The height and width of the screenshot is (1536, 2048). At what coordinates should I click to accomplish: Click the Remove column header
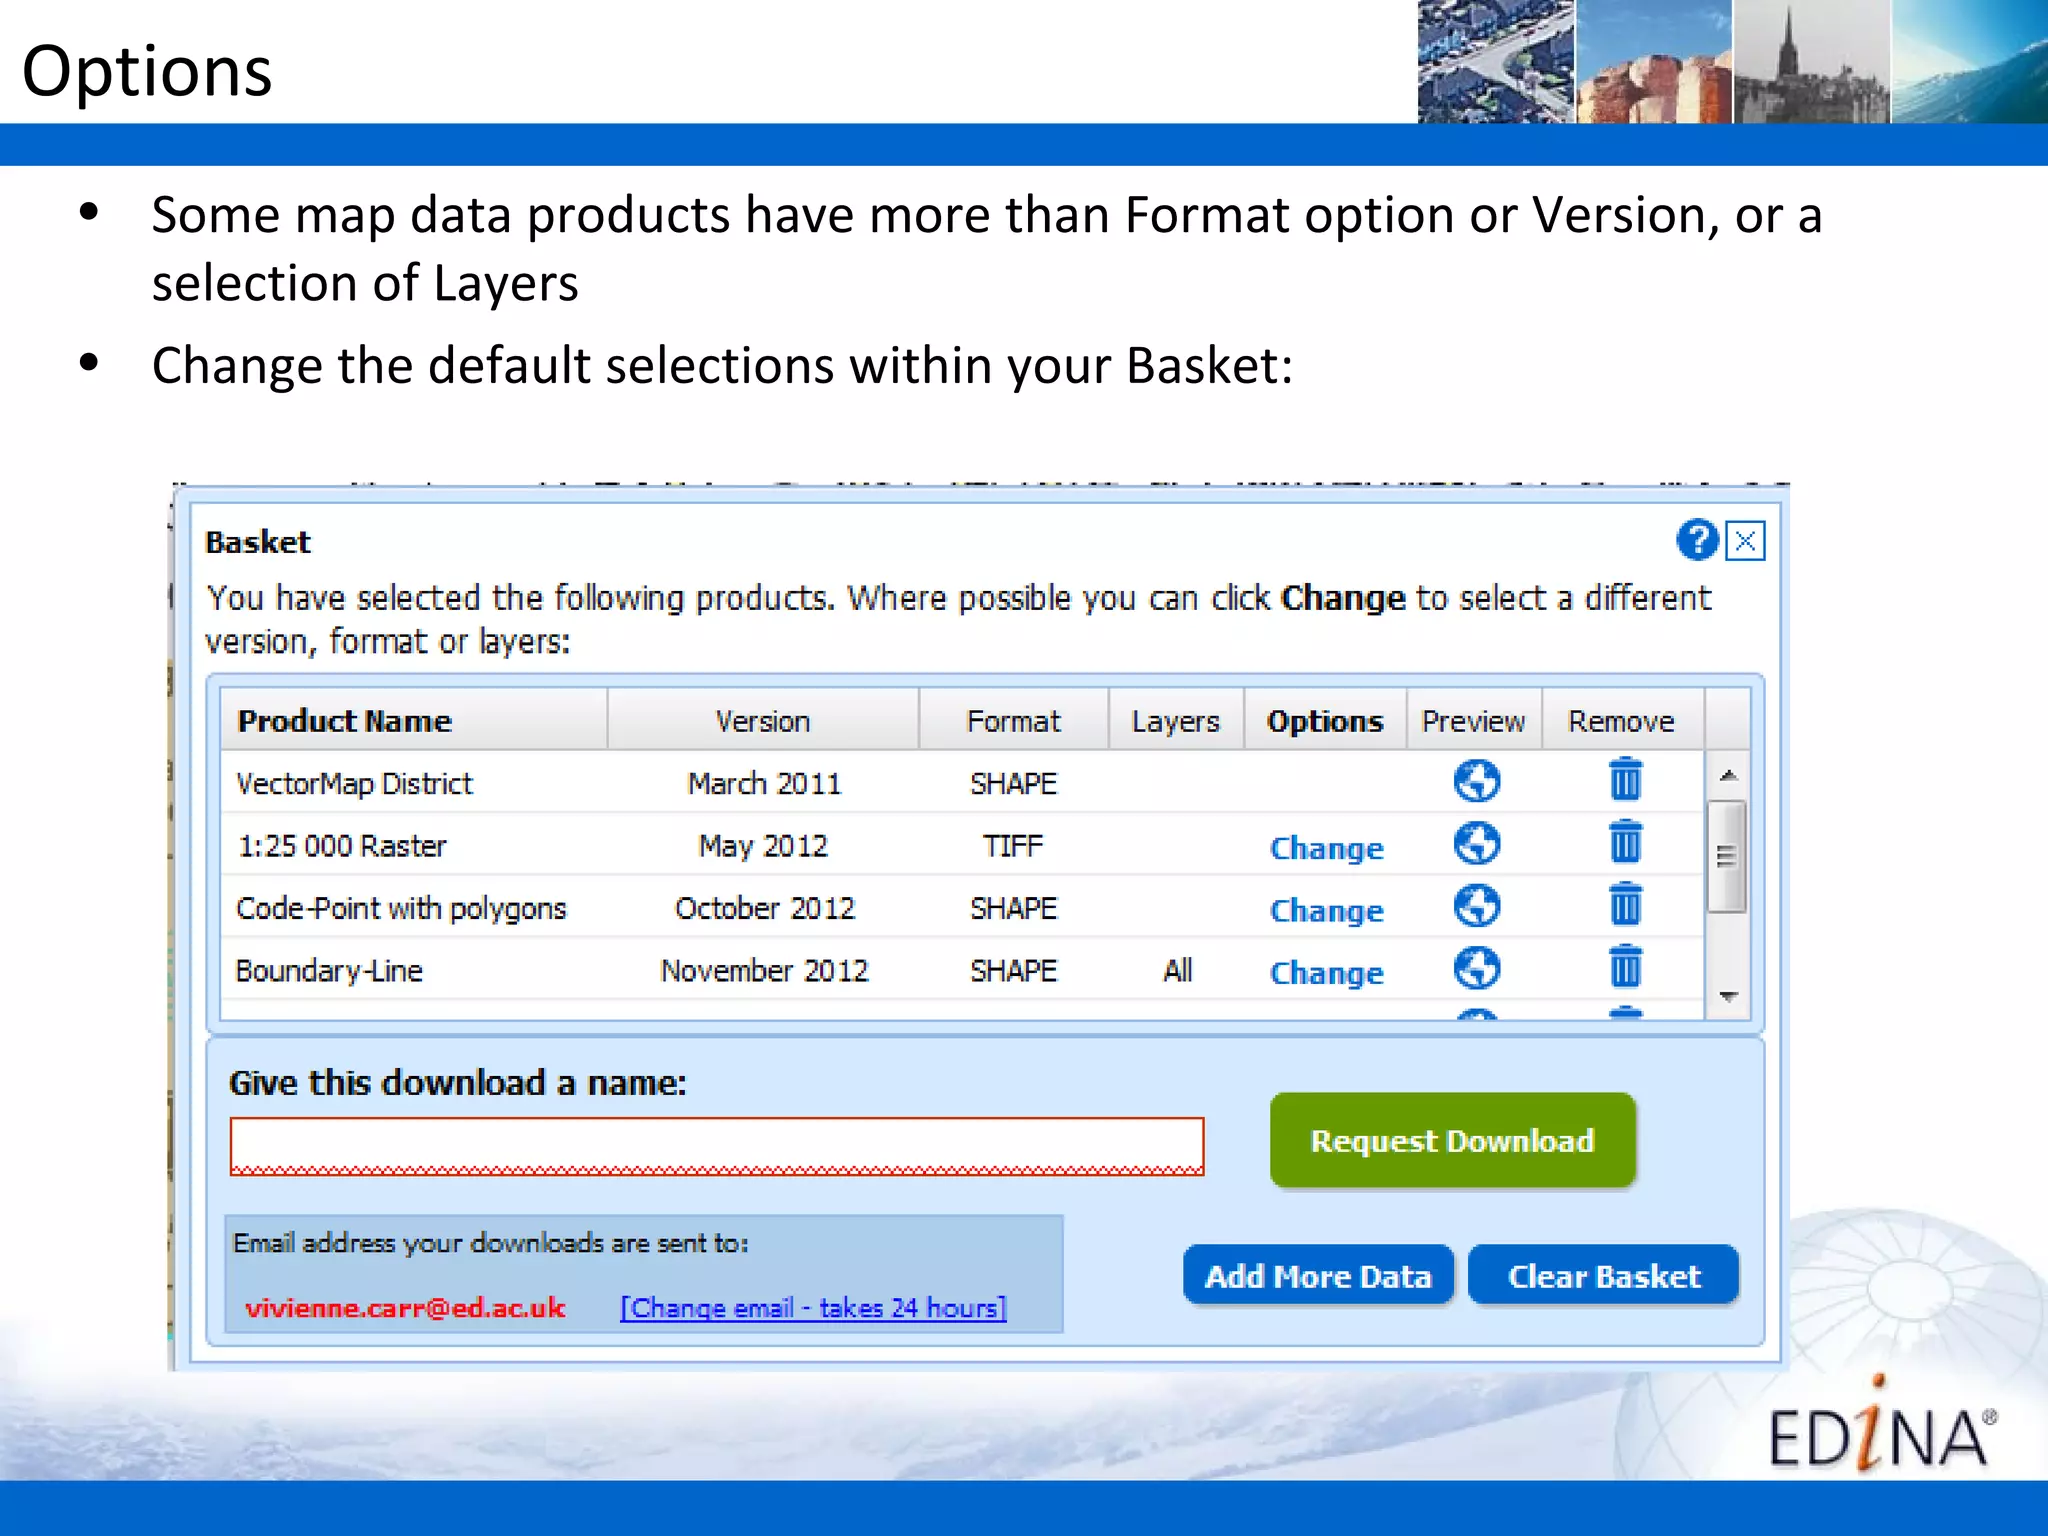tap(1622, 721)
